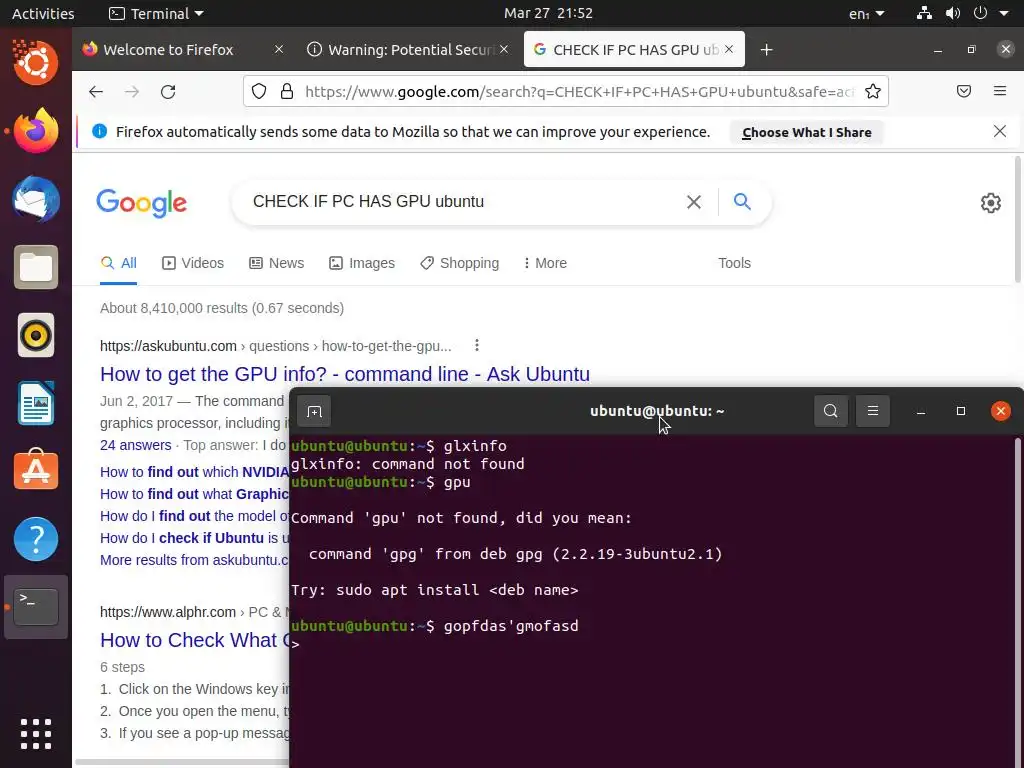Switch to Warning: Potential Security tab
Viewport: 1024px width, 768px height.
(x=410, y=50)
